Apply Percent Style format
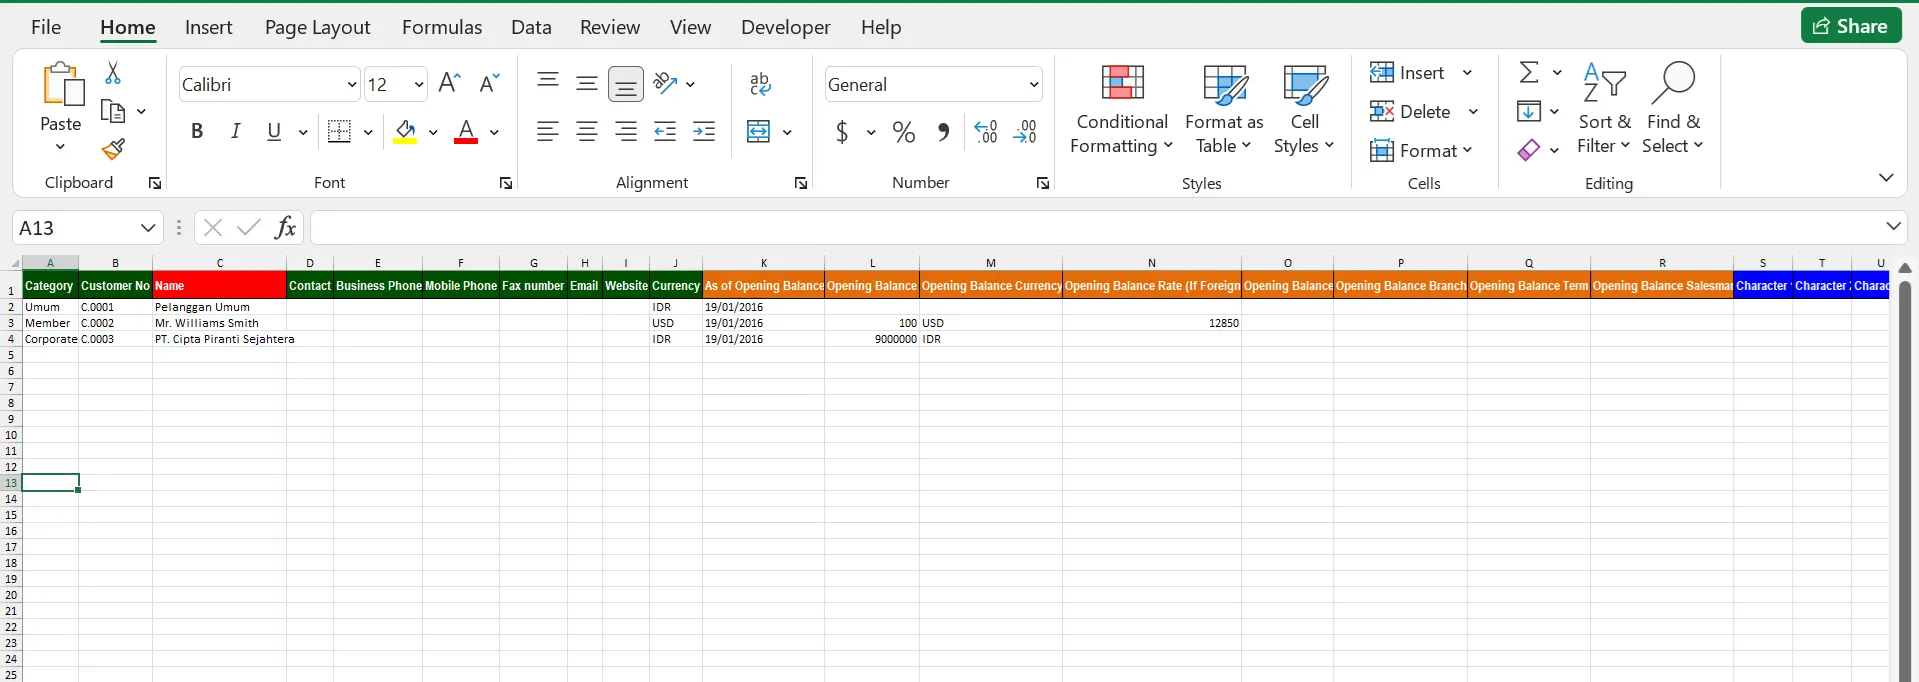This screenshot has height=682, width=1919. 904,131
